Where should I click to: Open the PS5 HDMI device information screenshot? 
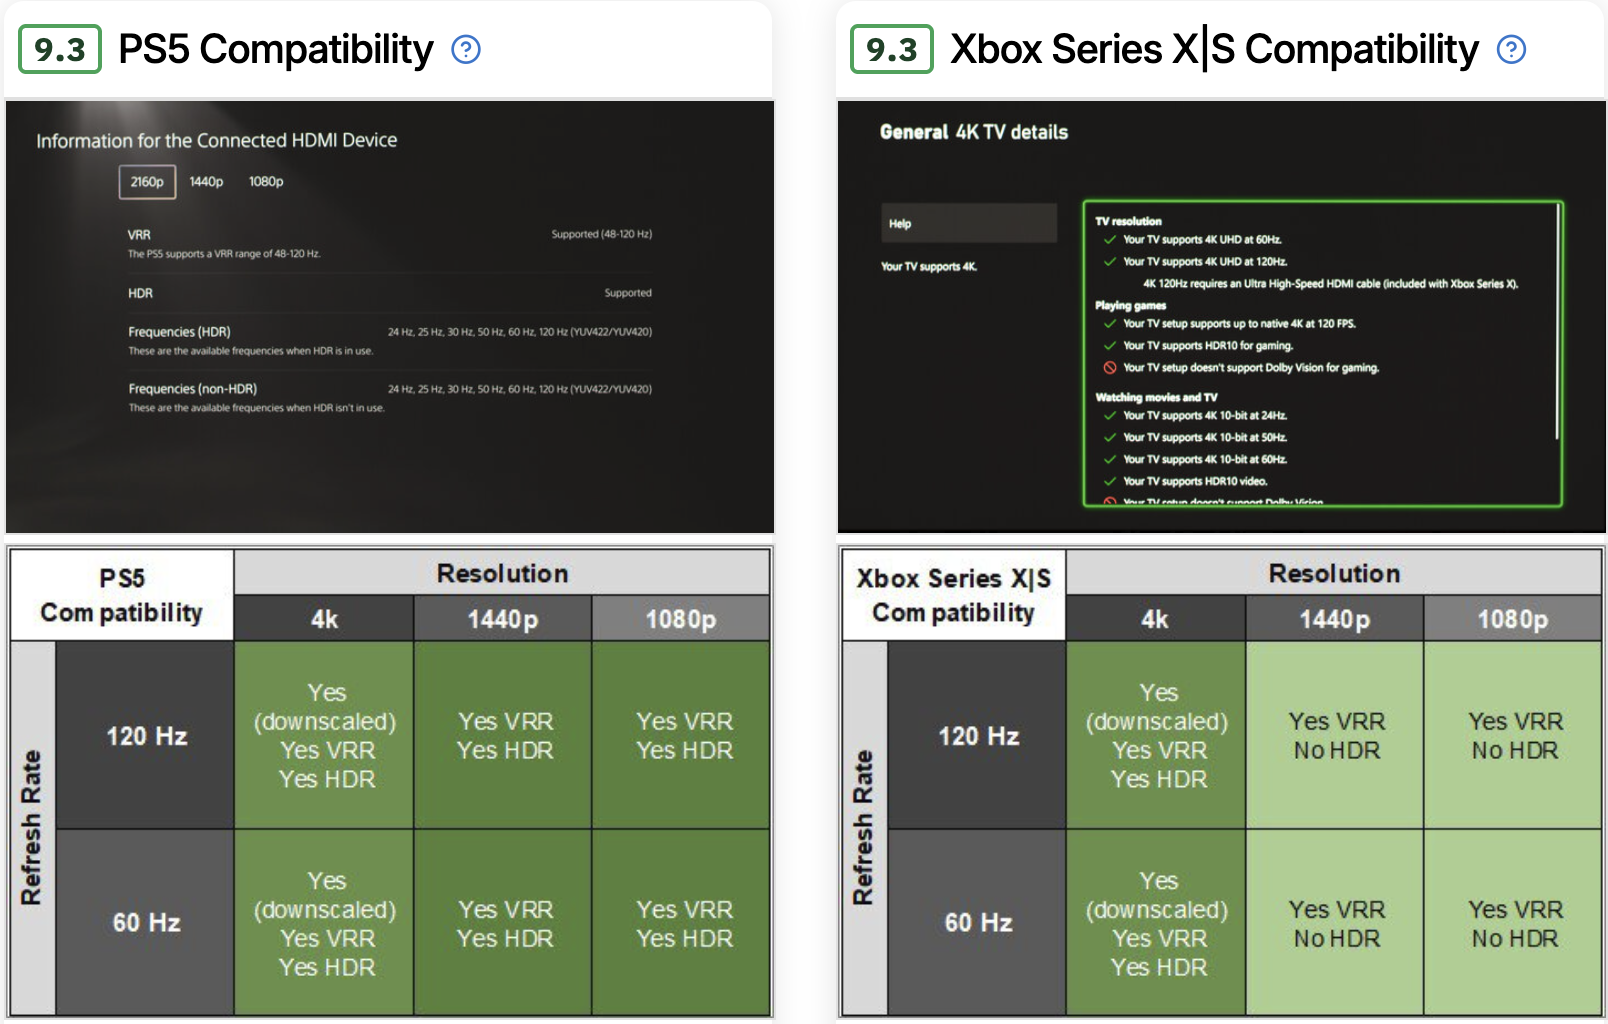pyautogui.click(x=390, y=316)
